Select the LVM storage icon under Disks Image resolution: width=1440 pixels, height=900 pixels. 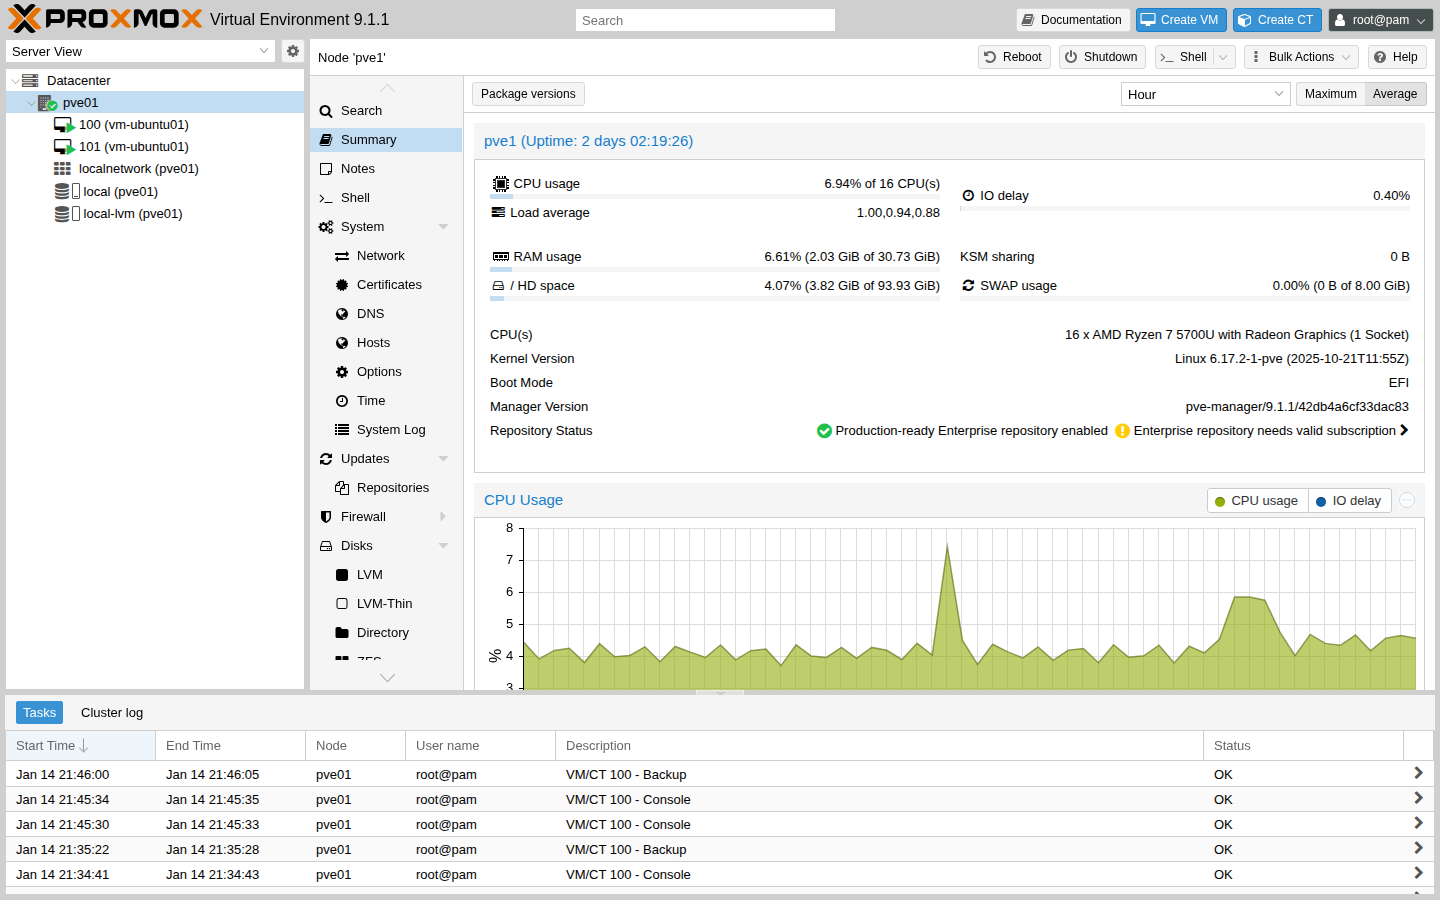click(x=343, y=574)
